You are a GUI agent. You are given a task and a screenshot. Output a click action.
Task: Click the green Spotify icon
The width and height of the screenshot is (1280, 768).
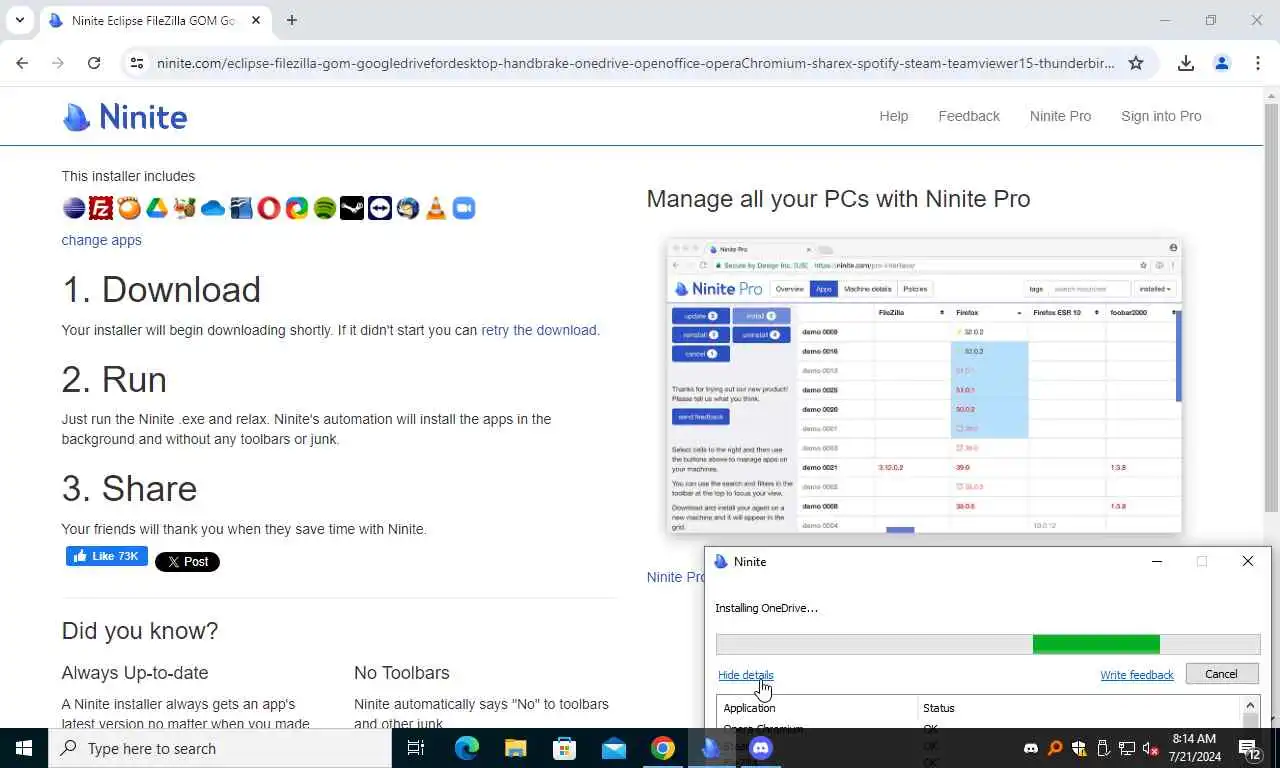coord(324,208)
